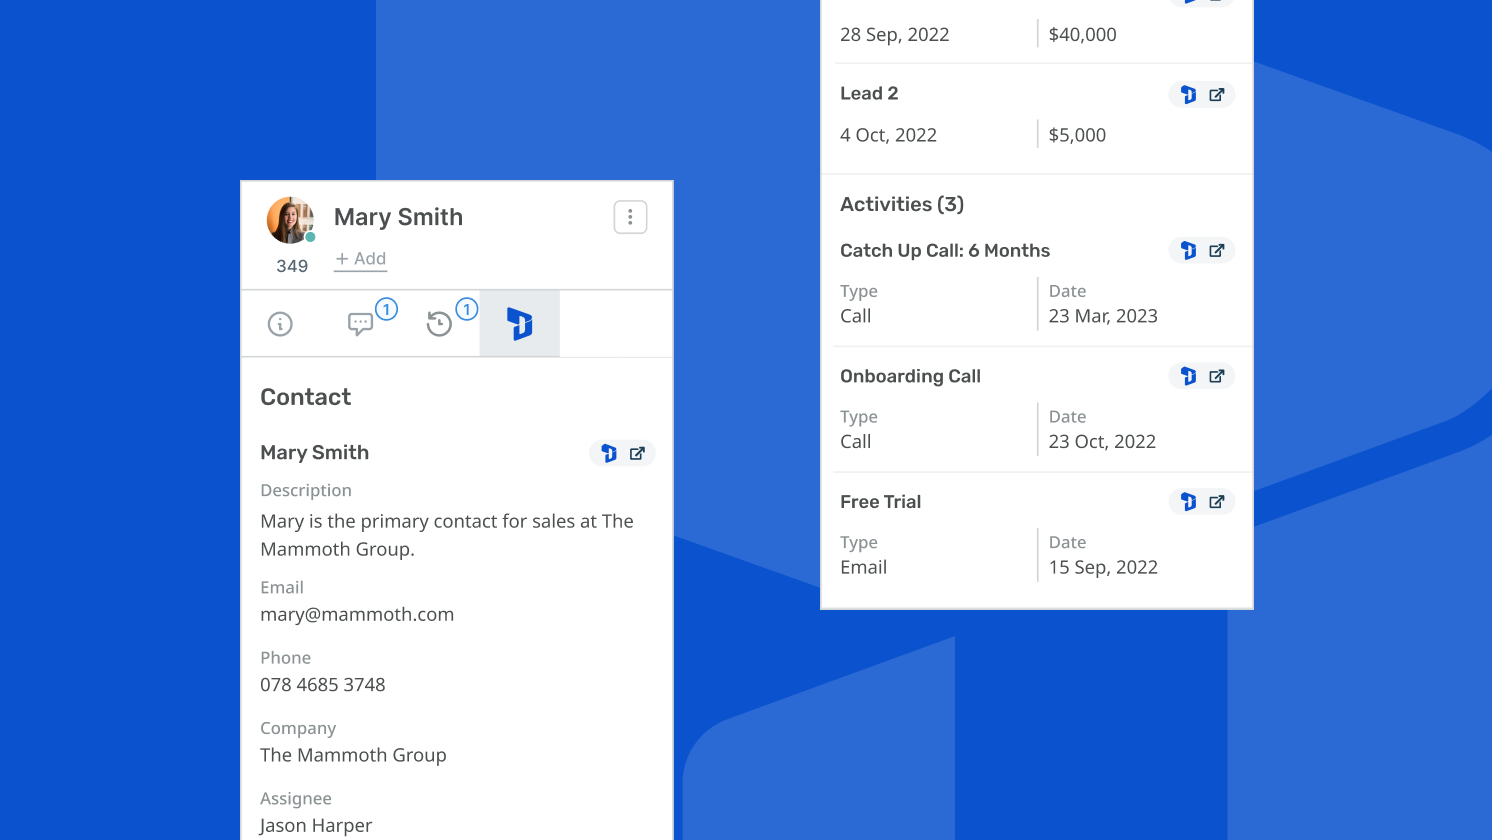Click Mary Smith's profile picture
Screen dimensions: 1492x840
[290, 219]
